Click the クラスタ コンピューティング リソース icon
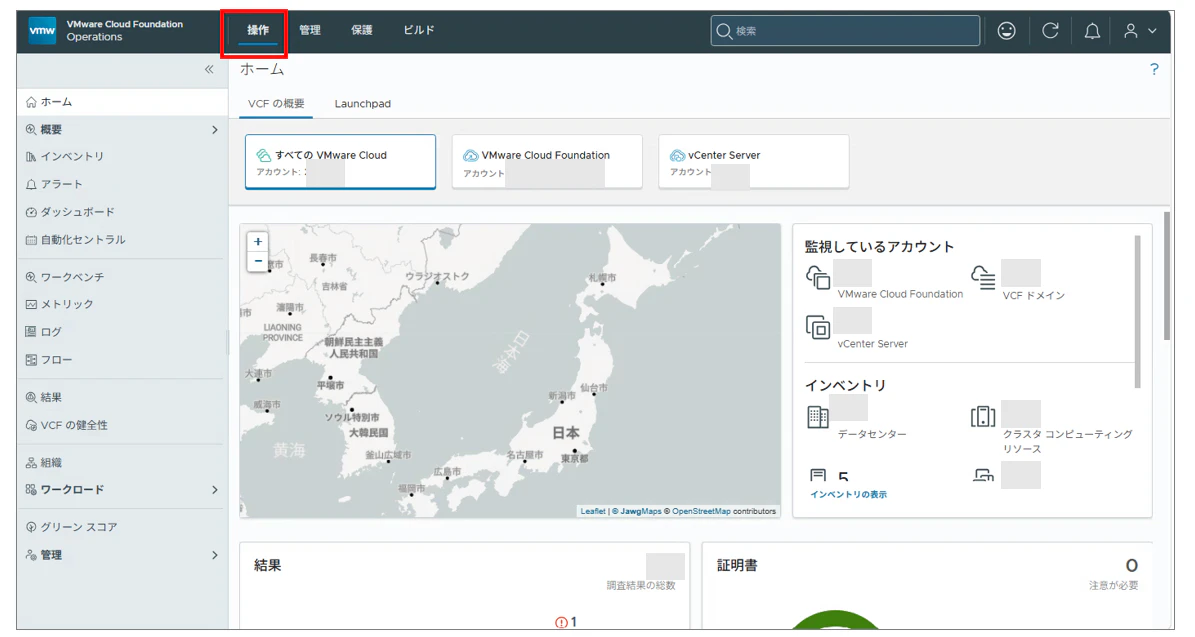 [983, 417]
